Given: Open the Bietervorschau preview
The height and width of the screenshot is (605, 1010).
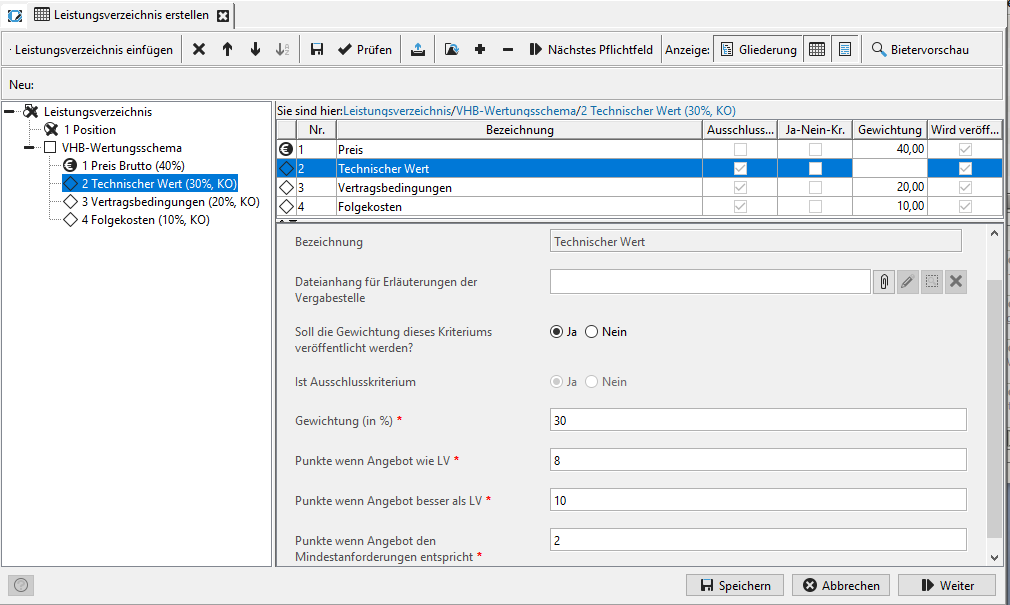Looking at the screenshot, I should [x=920, y=49].
